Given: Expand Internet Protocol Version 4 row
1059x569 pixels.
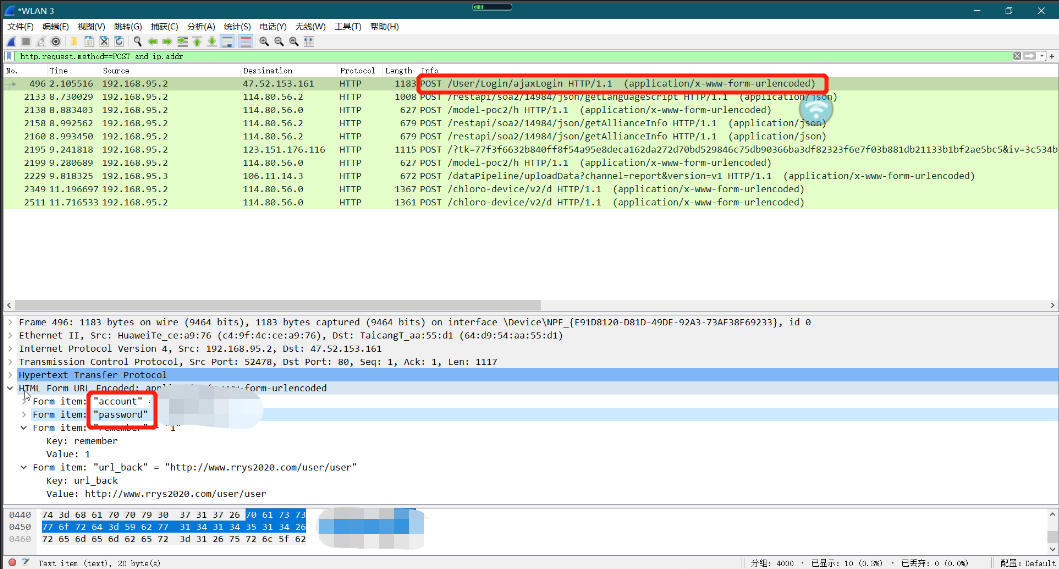Looking at the screenshot, I should coord(10,349).
